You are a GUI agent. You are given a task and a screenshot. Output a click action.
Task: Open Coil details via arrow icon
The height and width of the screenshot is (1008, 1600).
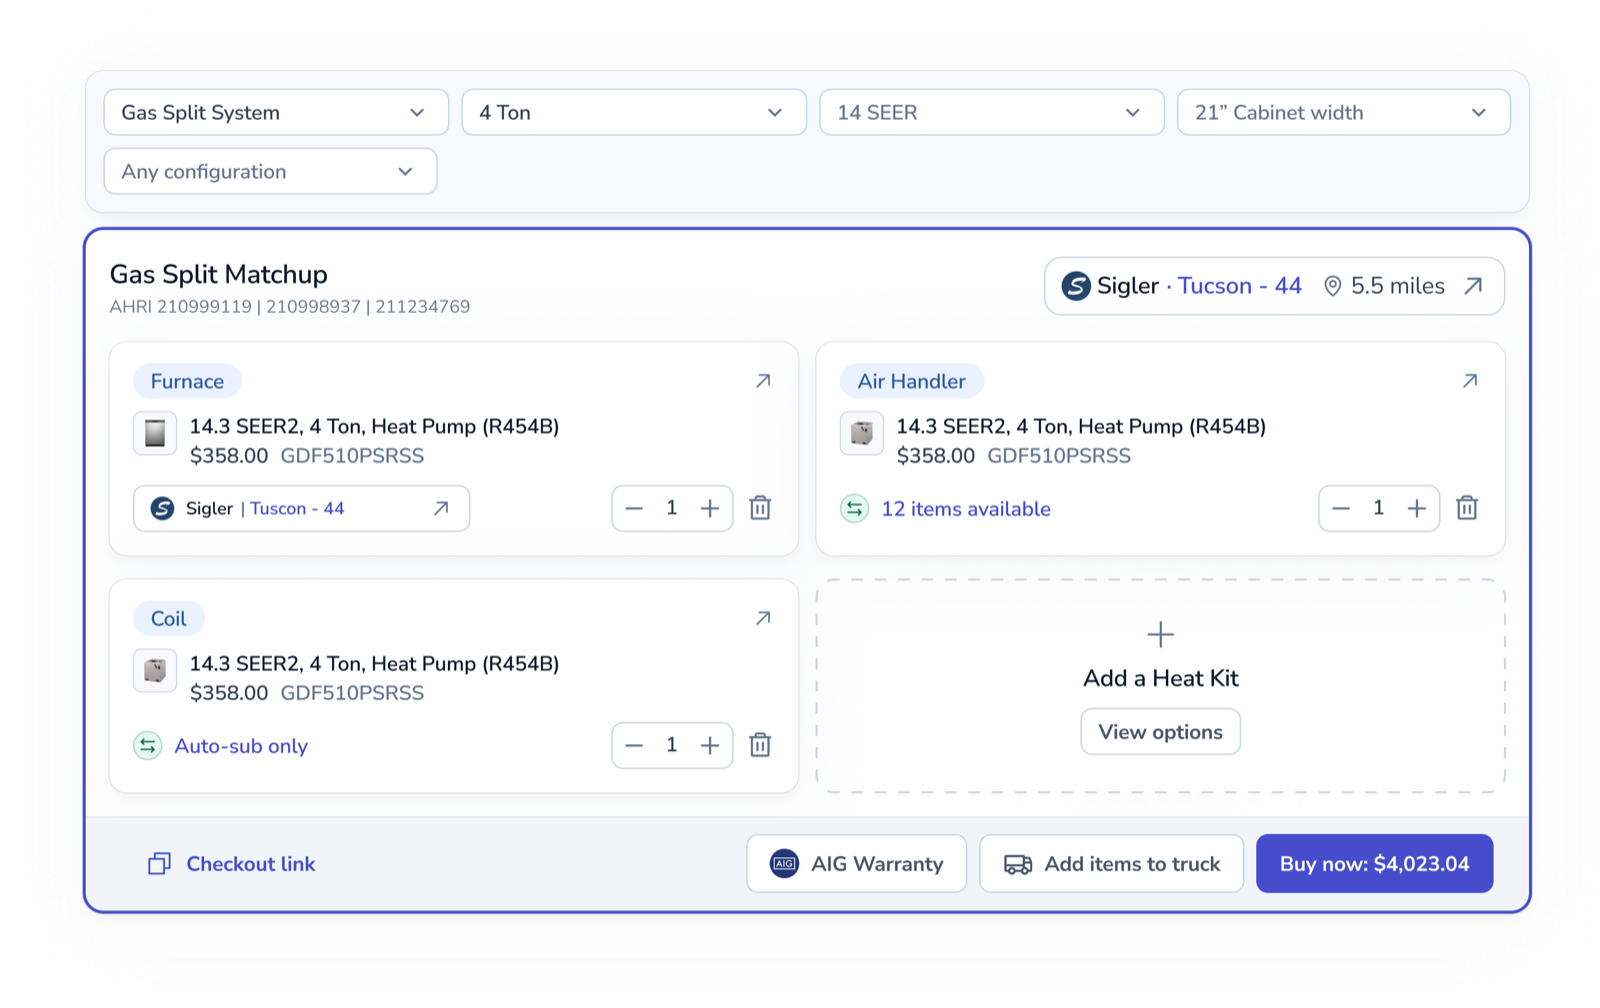[763, 618]
